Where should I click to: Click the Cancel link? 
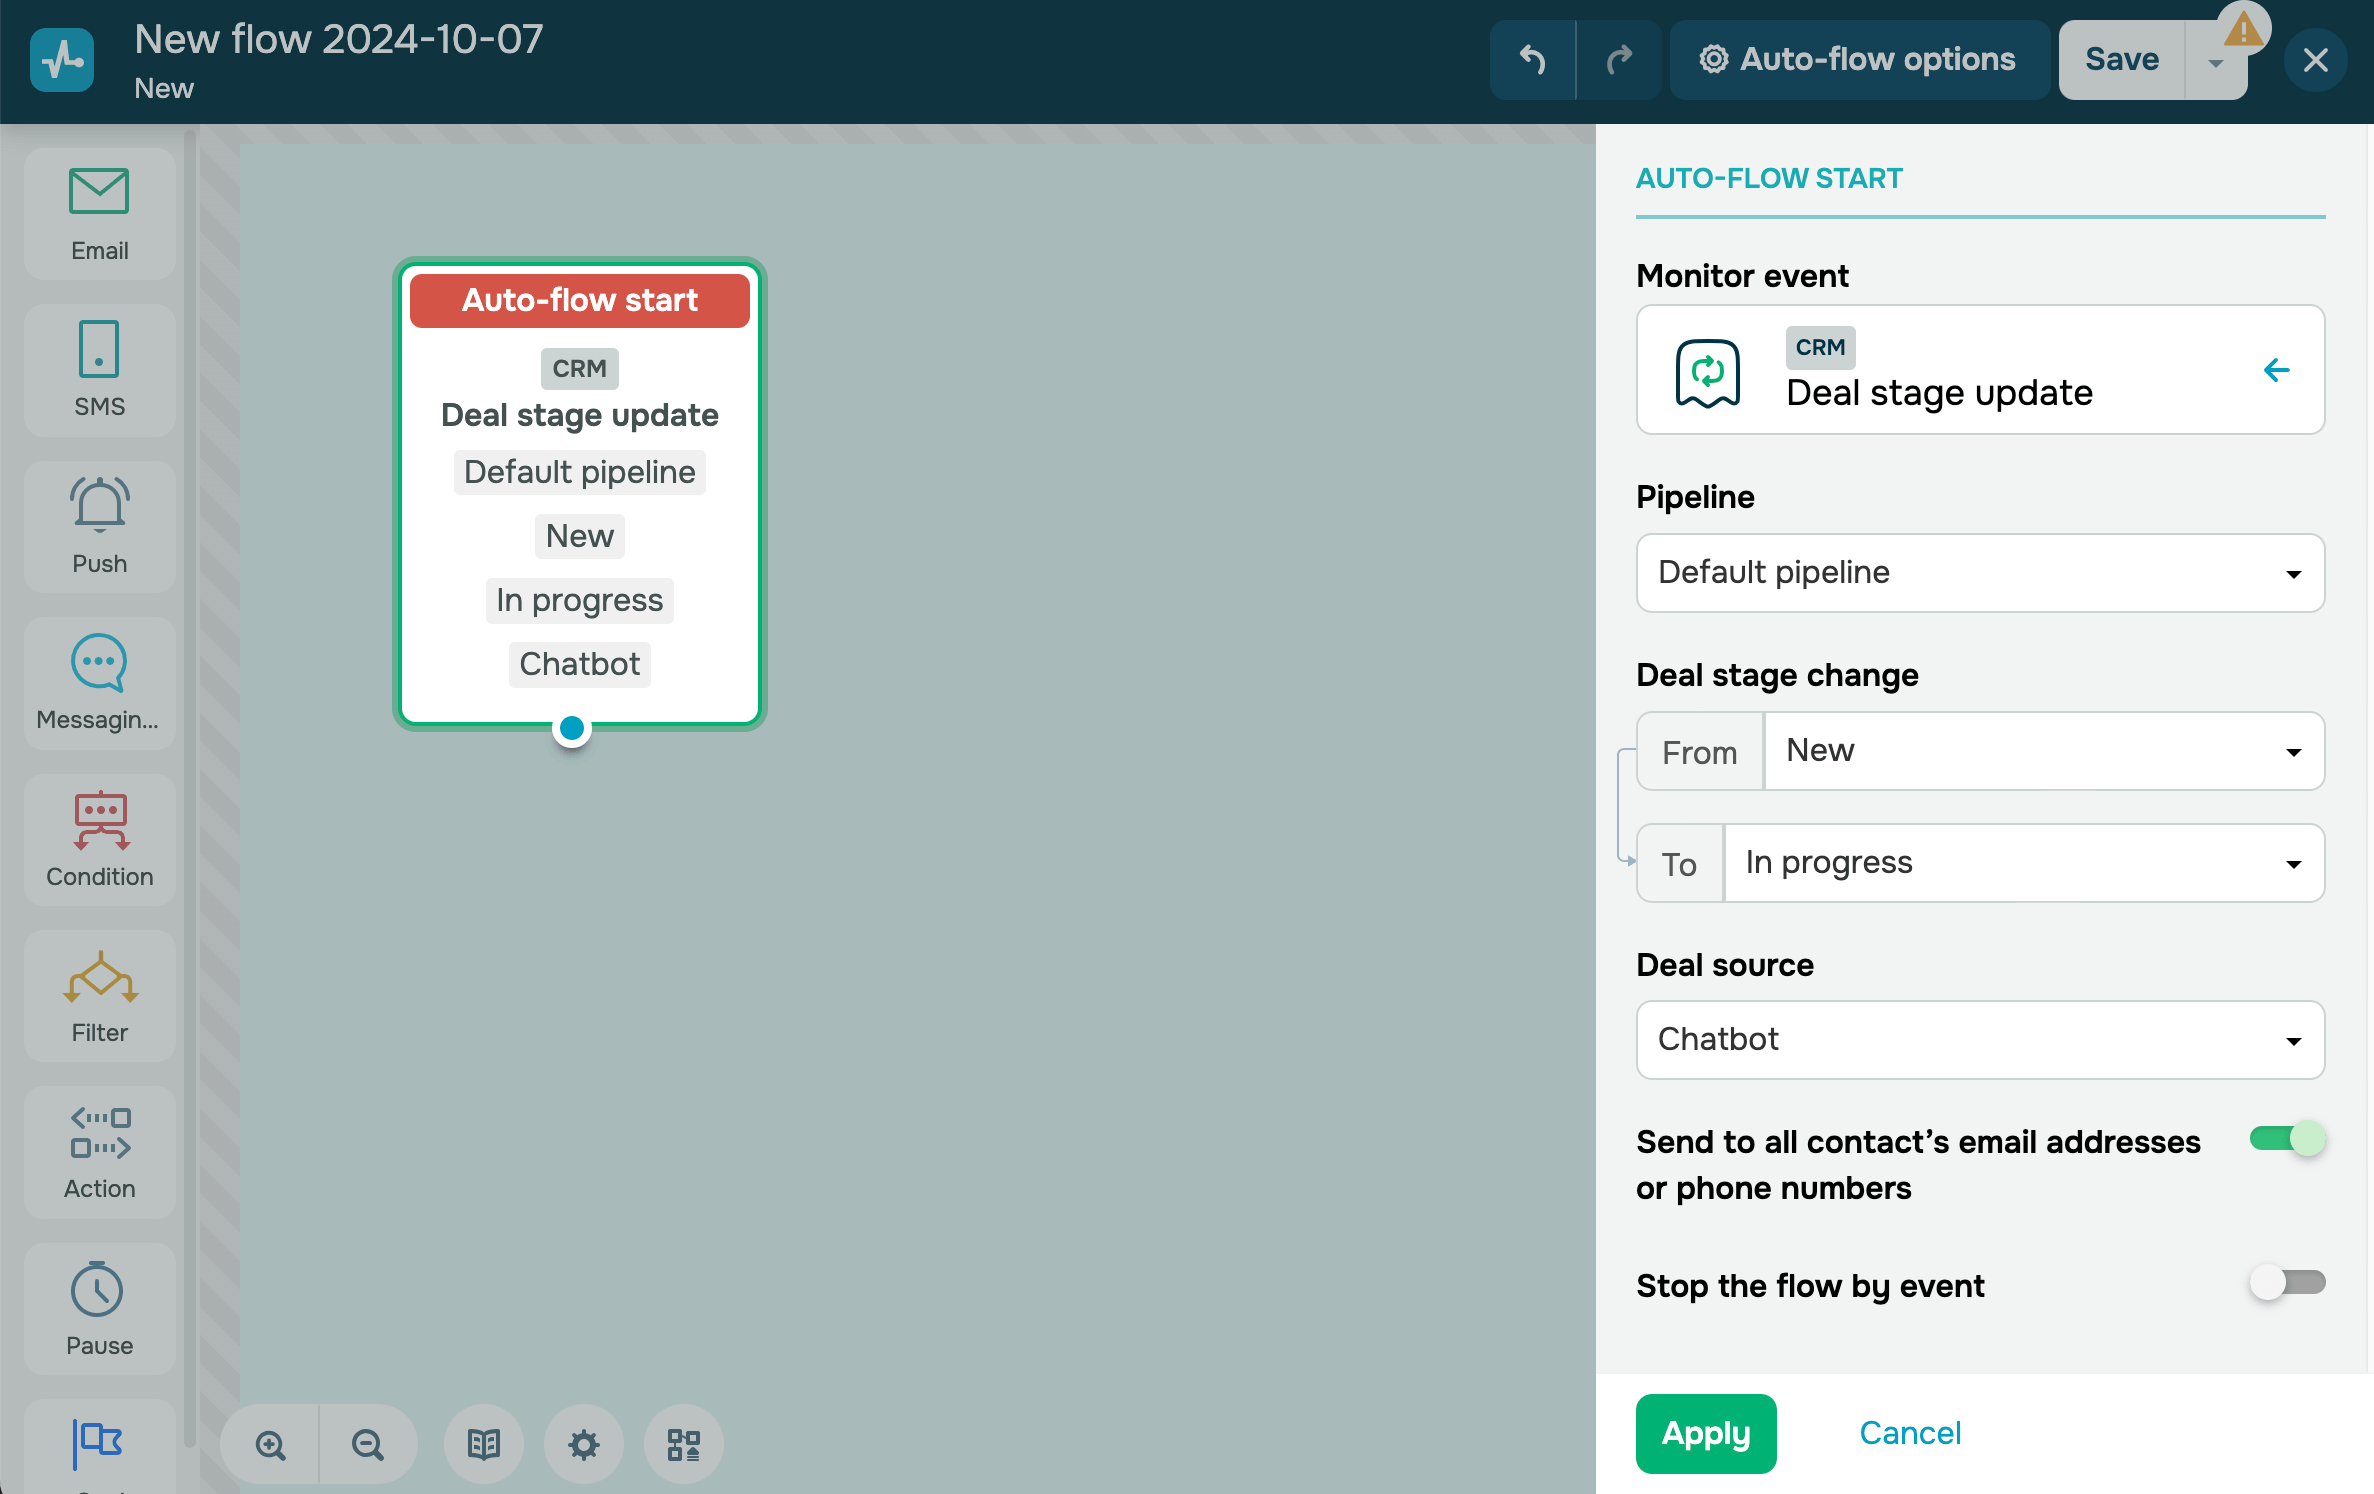point(1909,1433)
